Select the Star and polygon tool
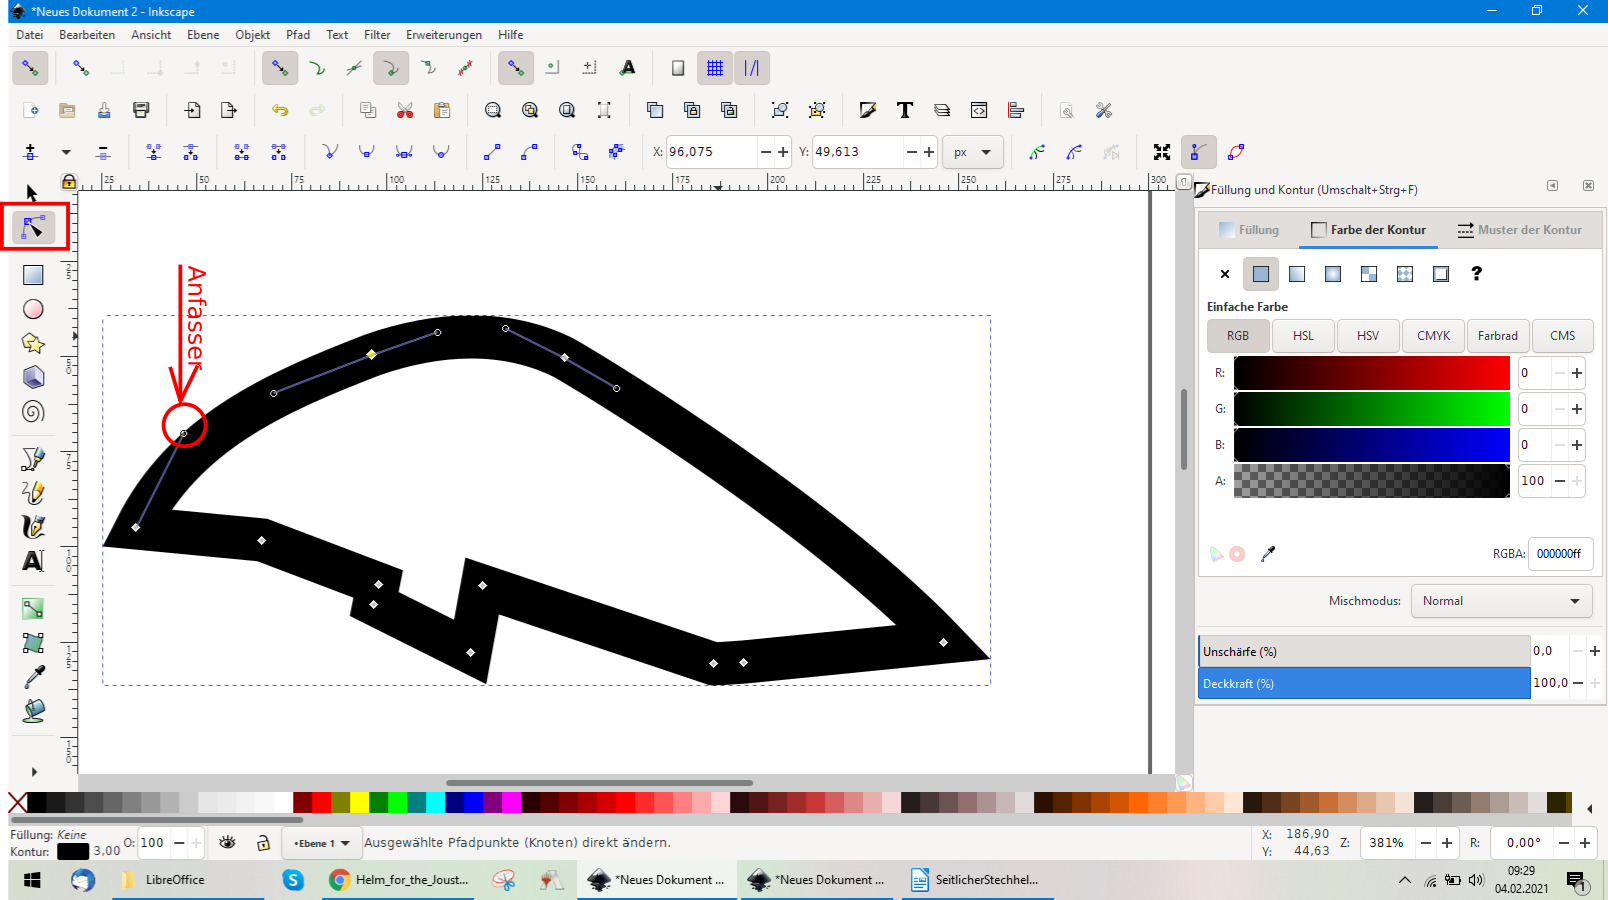The image size is (1608, 900). coord(33,343)
